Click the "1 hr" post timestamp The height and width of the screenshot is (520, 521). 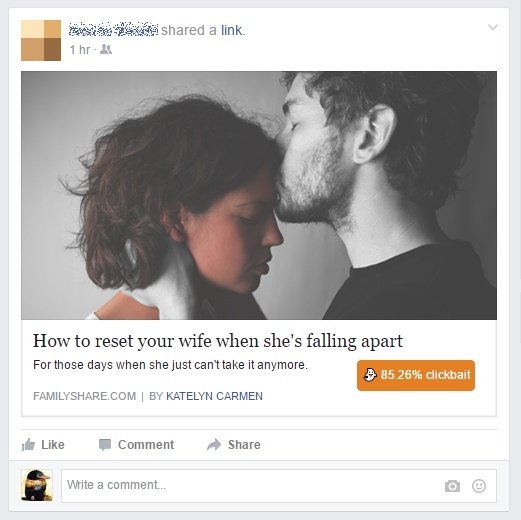[x=80, y=50]
